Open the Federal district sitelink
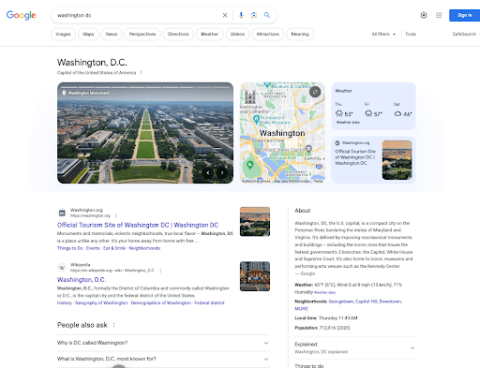 point(209,303)
